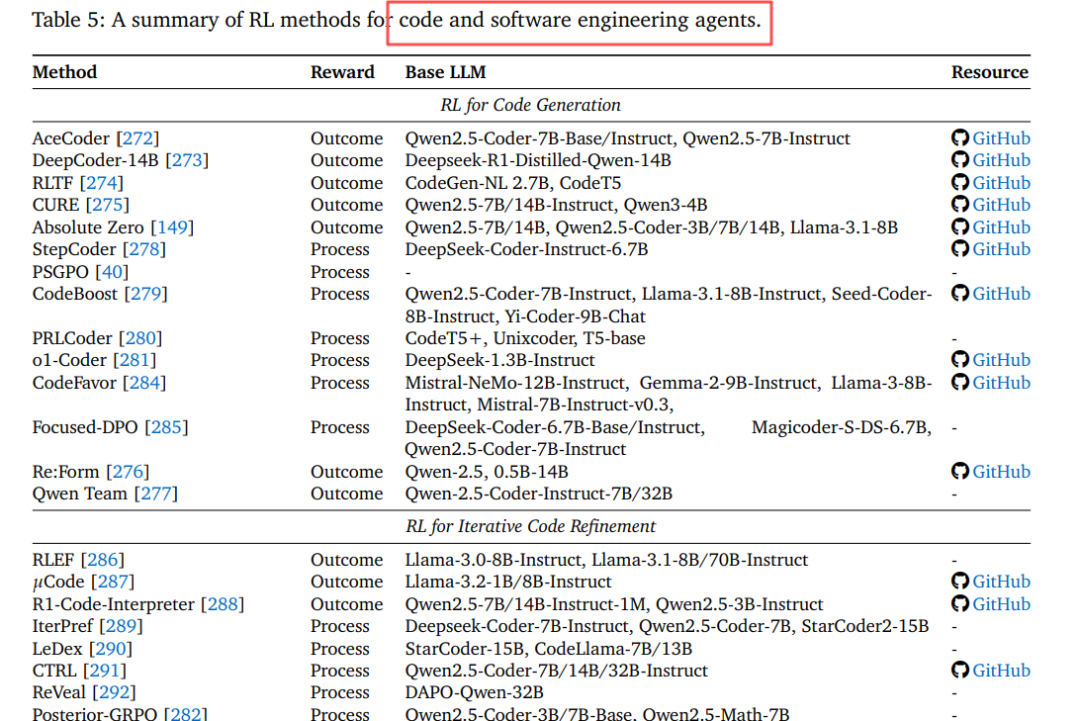This screenshot has height=721, width=1080.
Task: Click 'RL for Code Generation' section heading
Action: (x=530, y=105)
